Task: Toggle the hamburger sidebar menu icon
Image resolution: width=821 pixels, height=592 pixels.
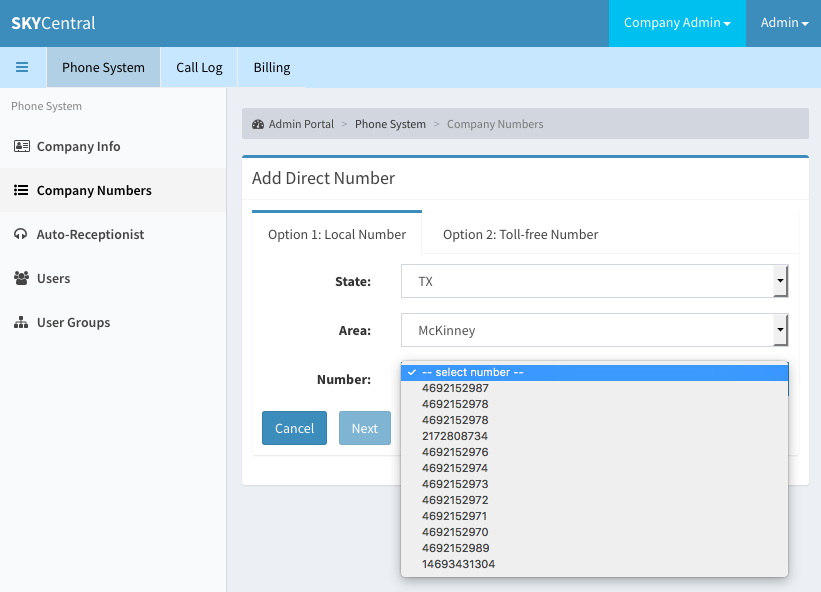Action: (22, 67)
